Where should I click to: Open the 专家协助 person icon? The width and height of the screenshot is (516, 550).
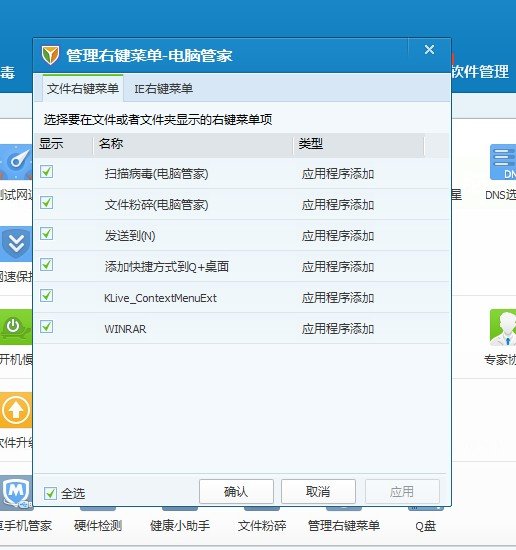pos(503,328)
